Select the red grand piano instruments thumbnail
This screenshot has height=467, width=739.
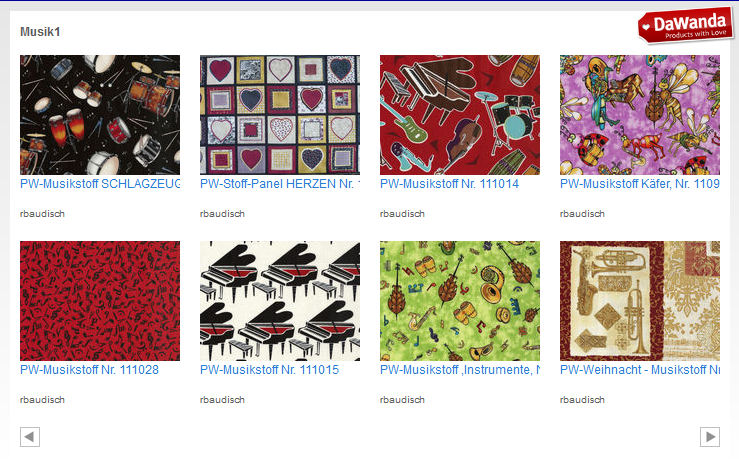coord(460,115)
